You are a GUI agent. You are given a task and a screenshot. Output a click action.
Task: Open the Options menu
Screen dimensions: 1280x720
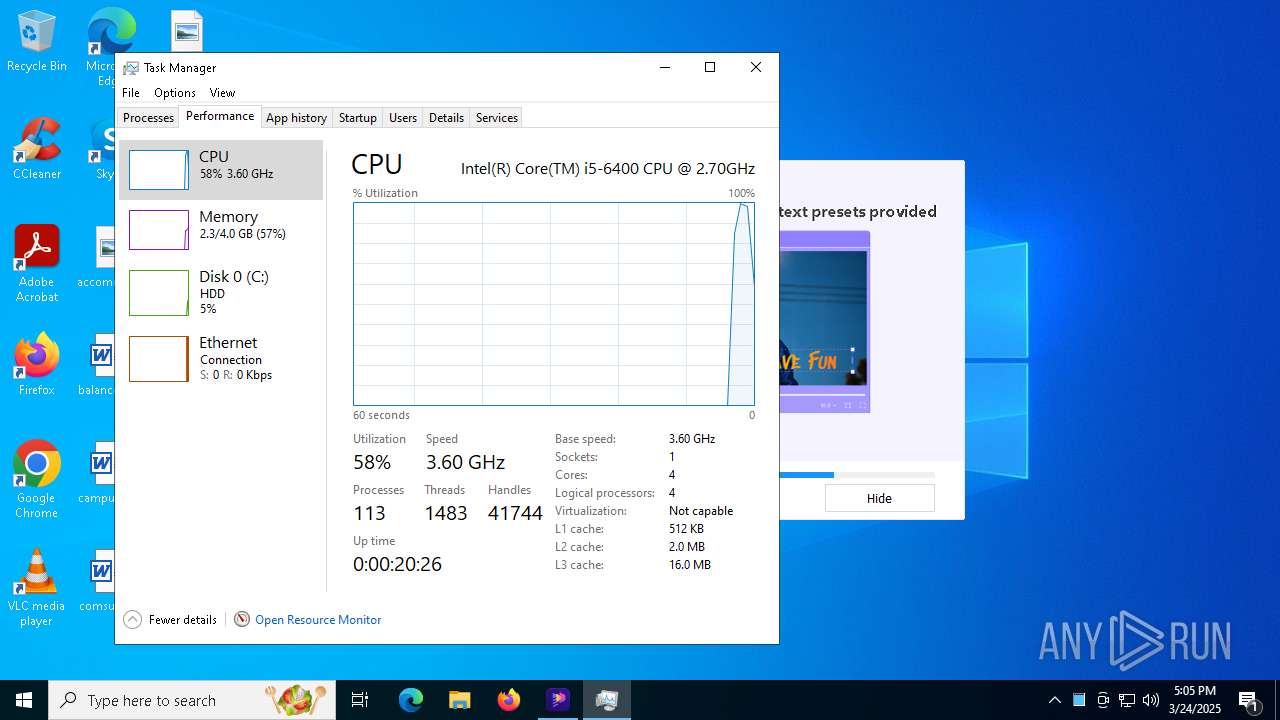click(x=175, y=93)
